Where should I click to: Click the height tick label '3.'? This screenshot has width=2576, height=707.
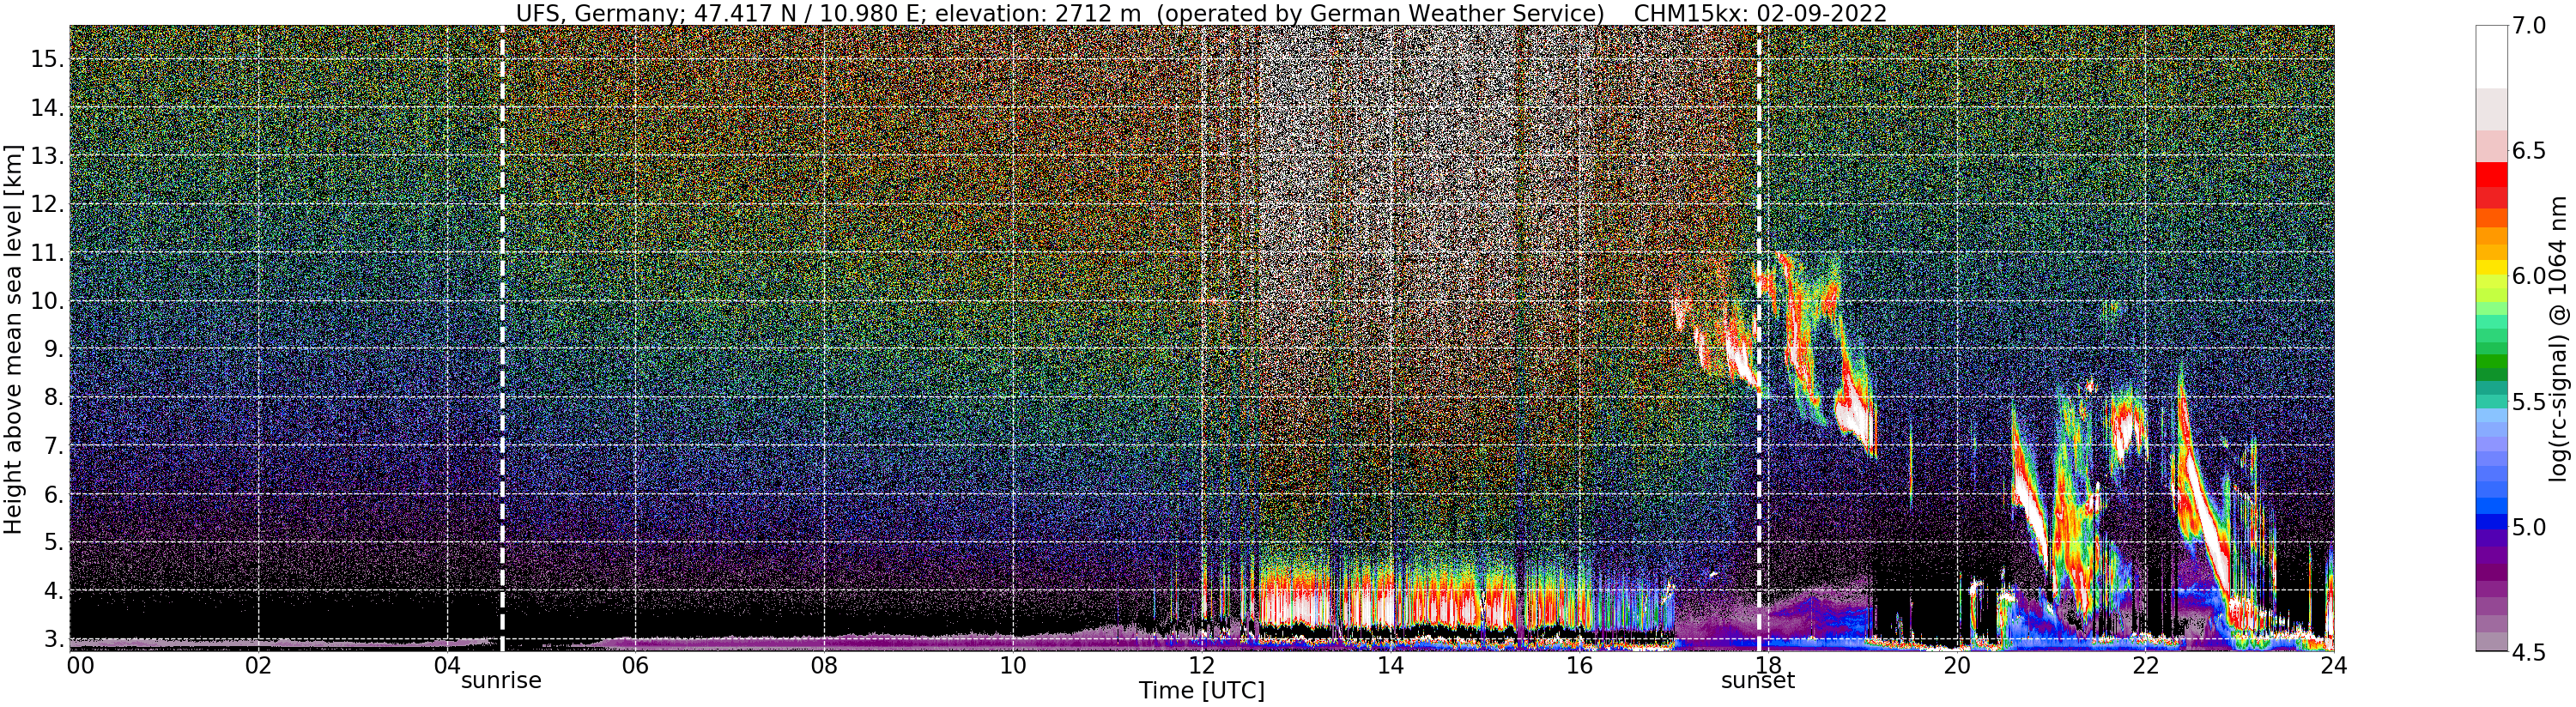click(x=53, y=639)
